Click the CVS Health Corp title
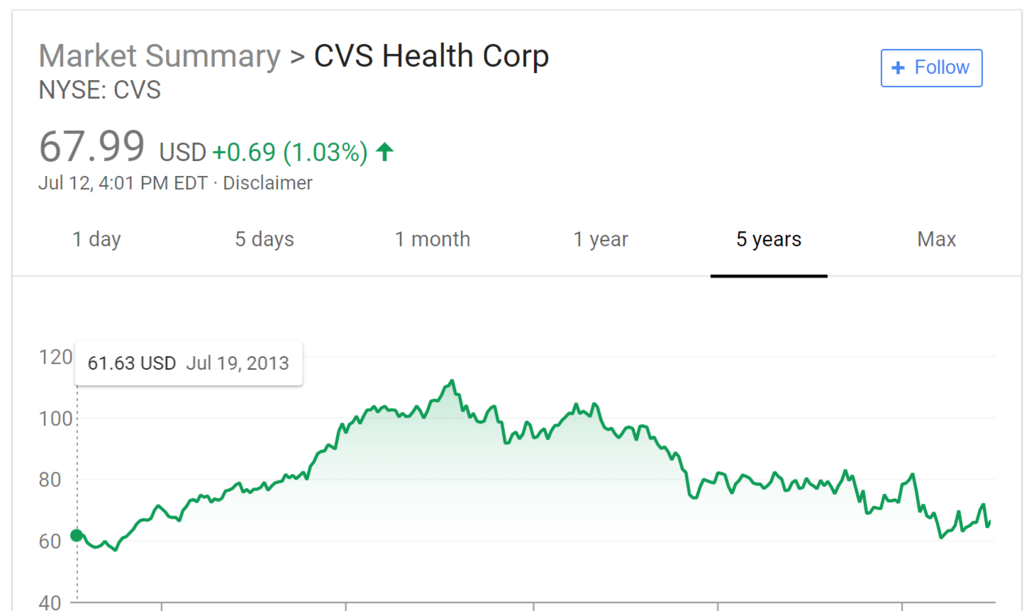 click(x=431, y=56)
